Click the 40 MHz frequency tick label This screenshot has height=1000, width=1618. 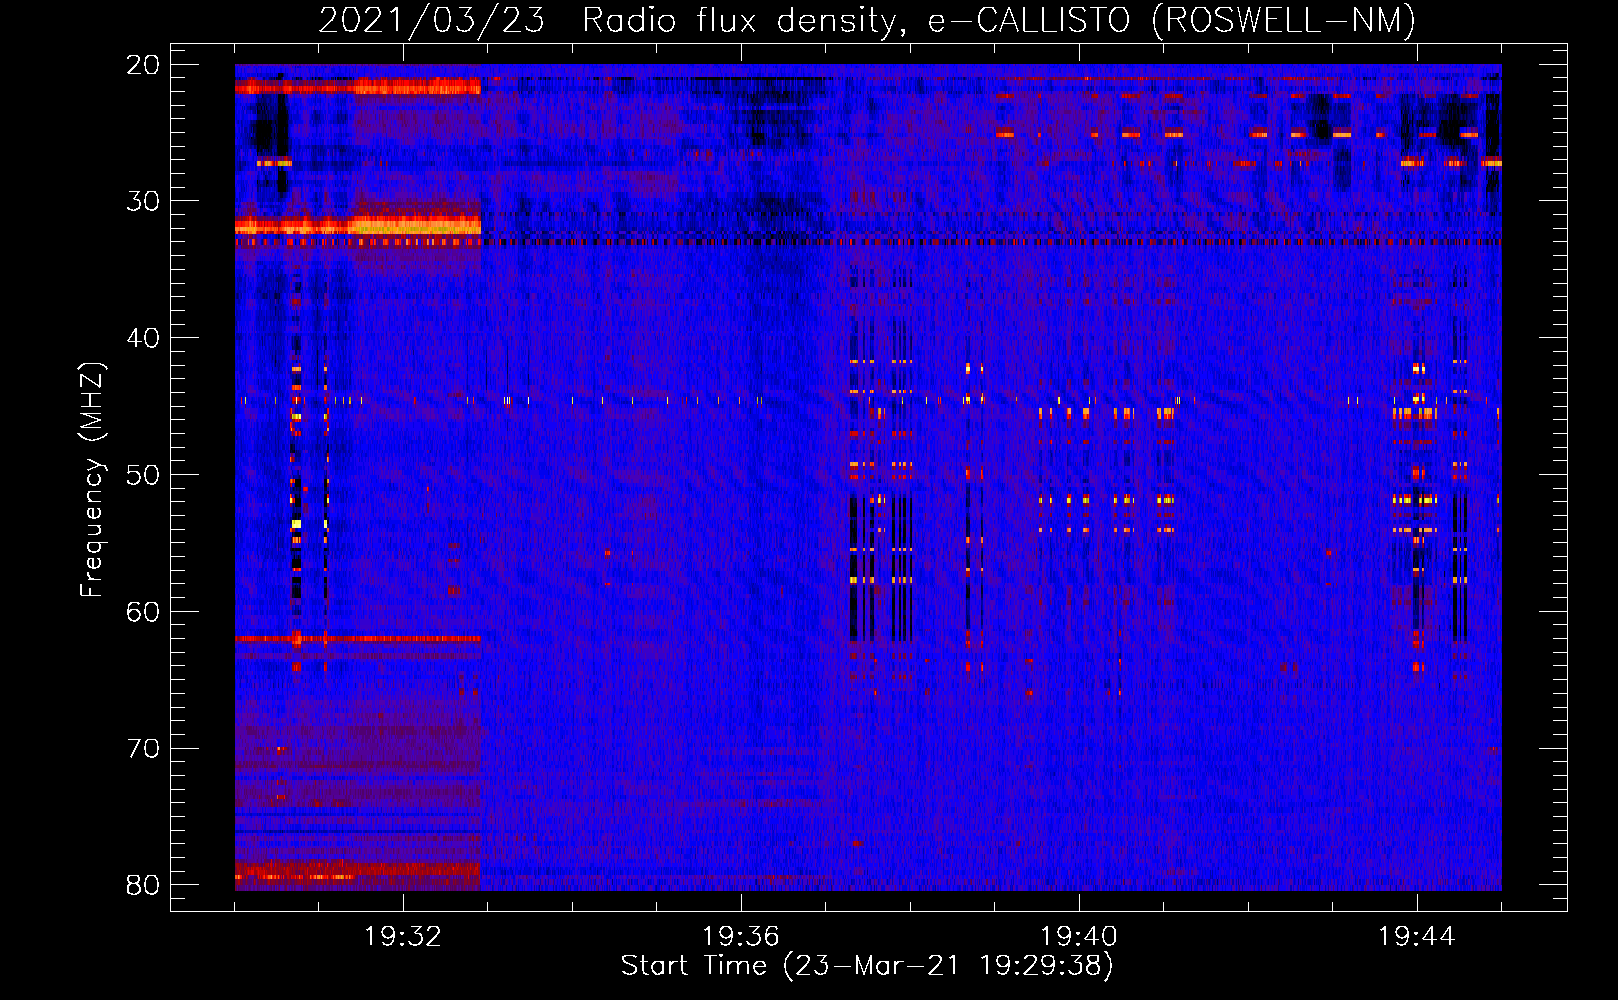[143, 338]
